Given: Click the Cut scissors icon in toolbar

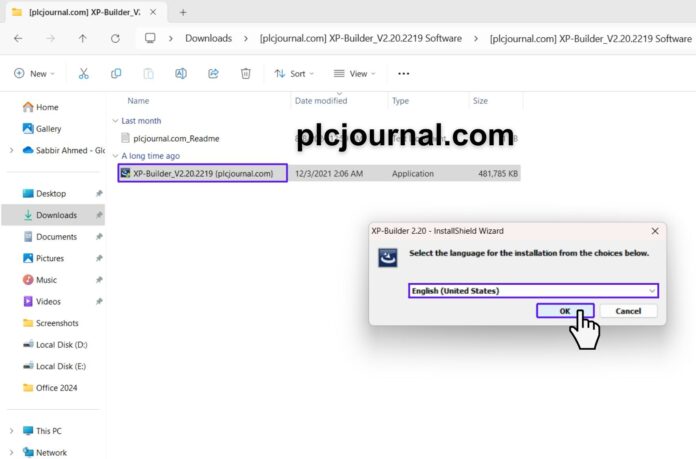Looking at the screenshot, I should click(83, 74).
